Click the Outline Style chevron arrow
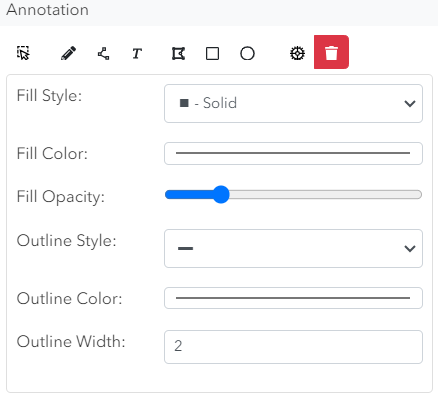The image size is (438, 399). pyautogui.click(x=410, y=248)
